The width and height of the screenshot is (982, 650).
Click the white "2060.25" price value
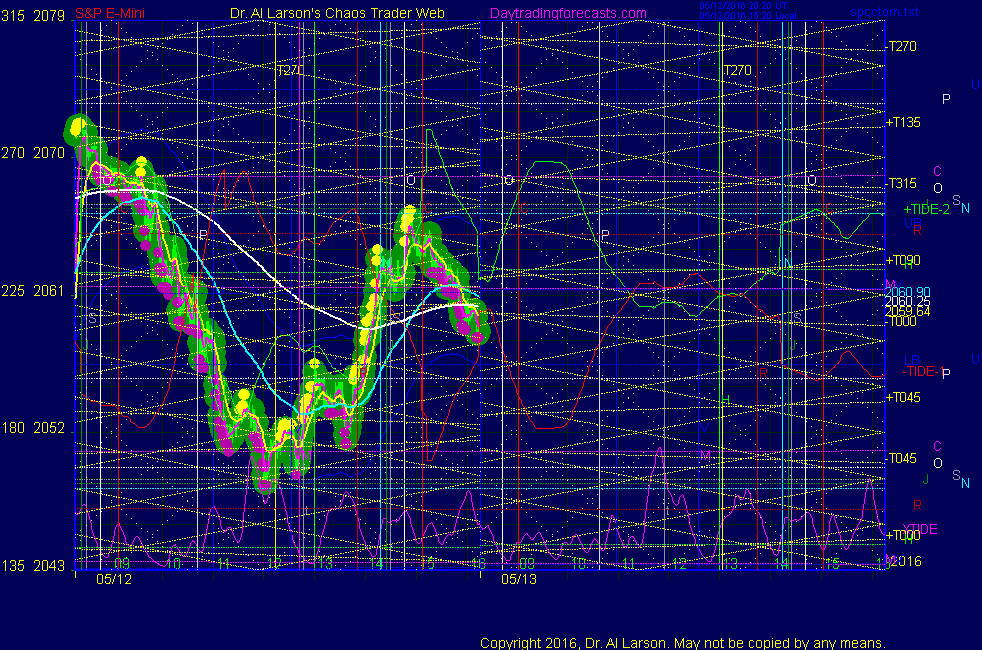(907, 301)
